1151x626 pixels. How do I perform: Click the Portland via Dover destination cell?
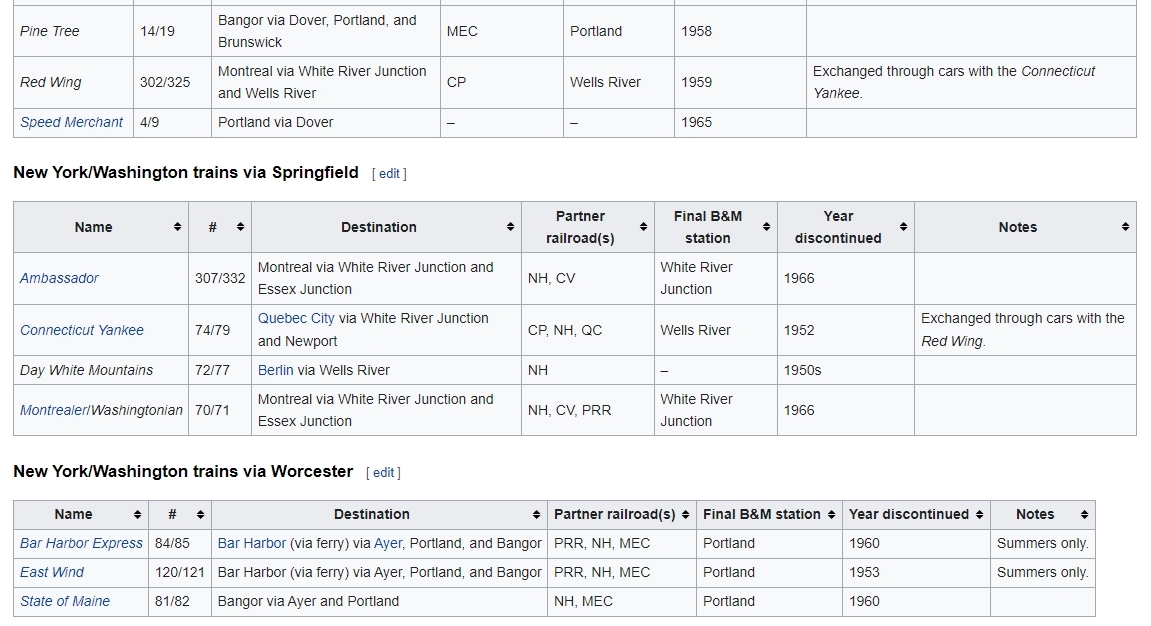326,123
